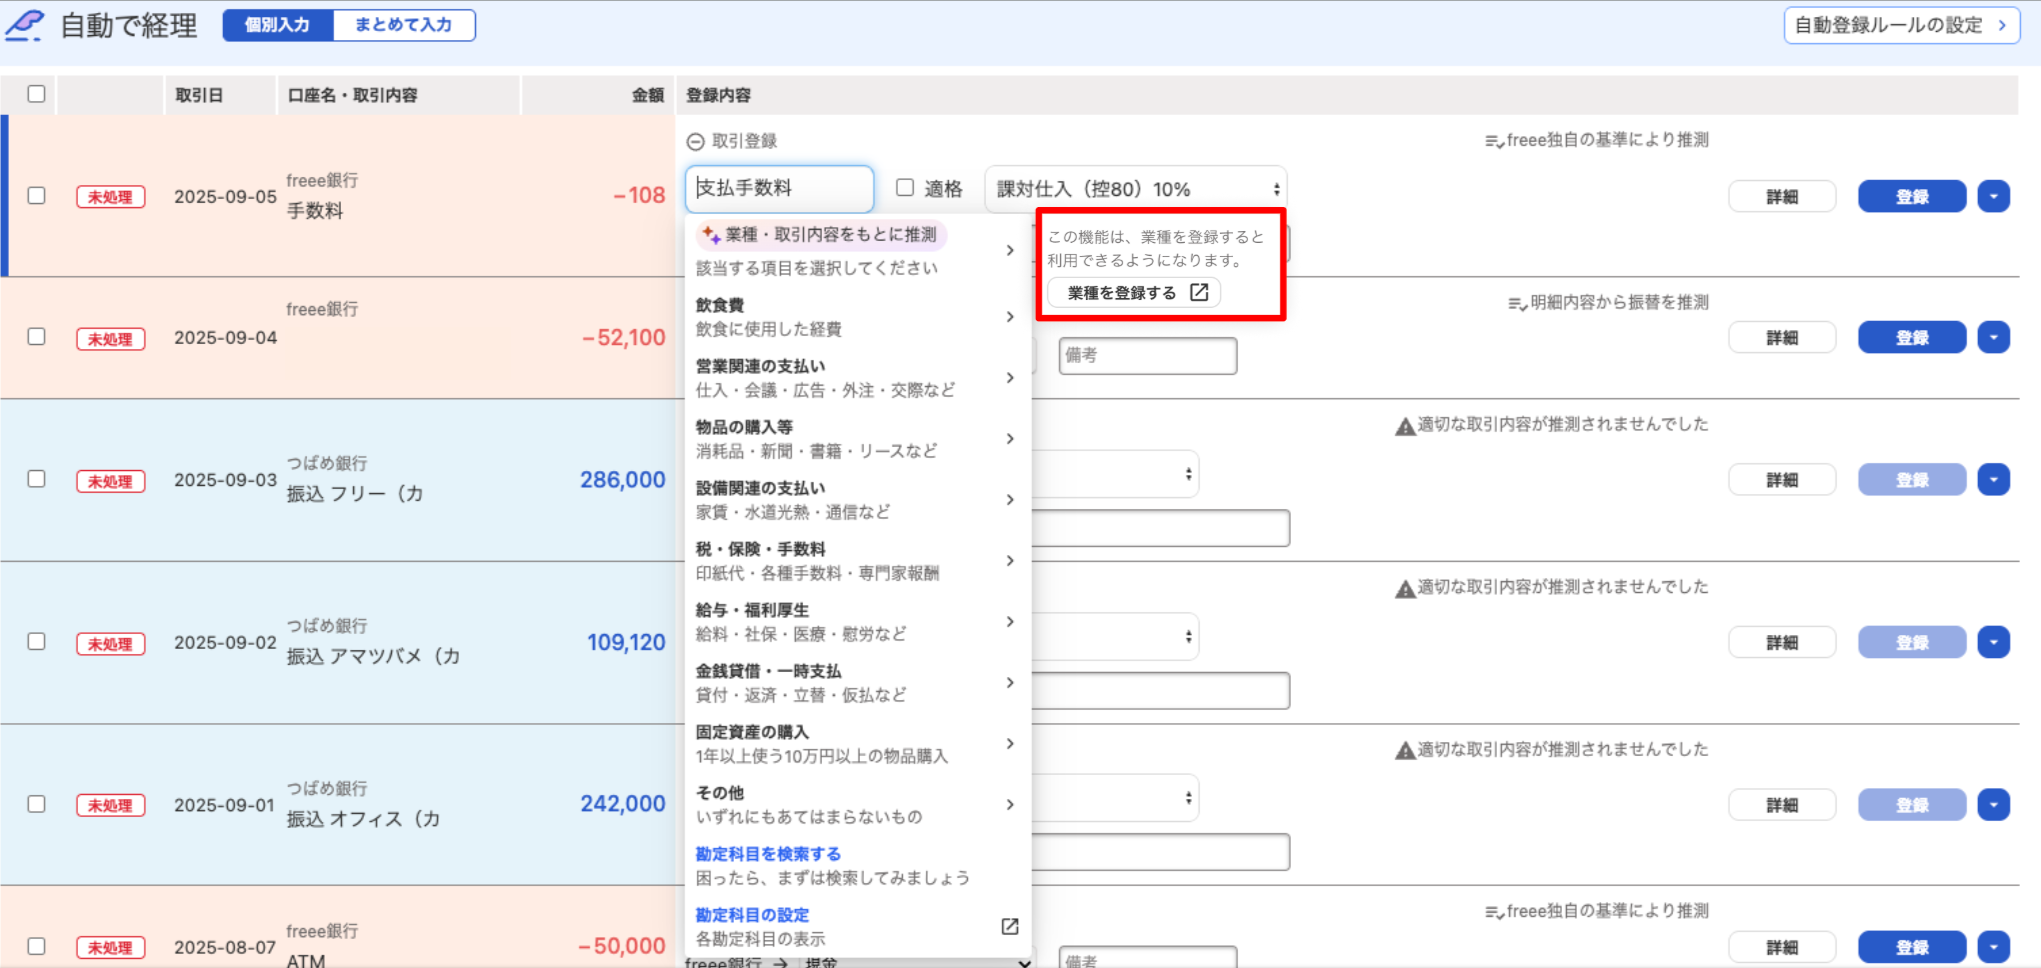Open the 課対仕入（控80）10% tax dropdown
Image resolution: width=2041 pixels, height=968 pixels.
point(1136,189)
